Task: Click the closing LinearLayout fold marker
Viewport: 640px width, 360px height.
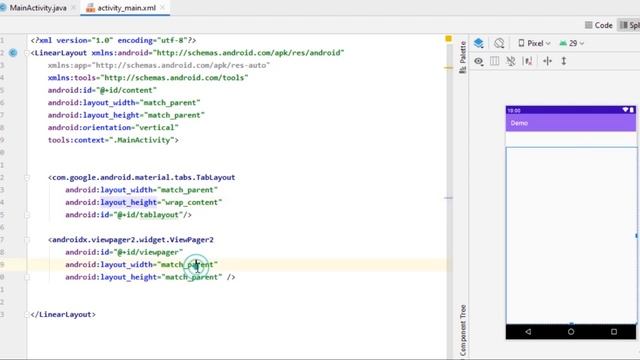Action: [27, 314]
